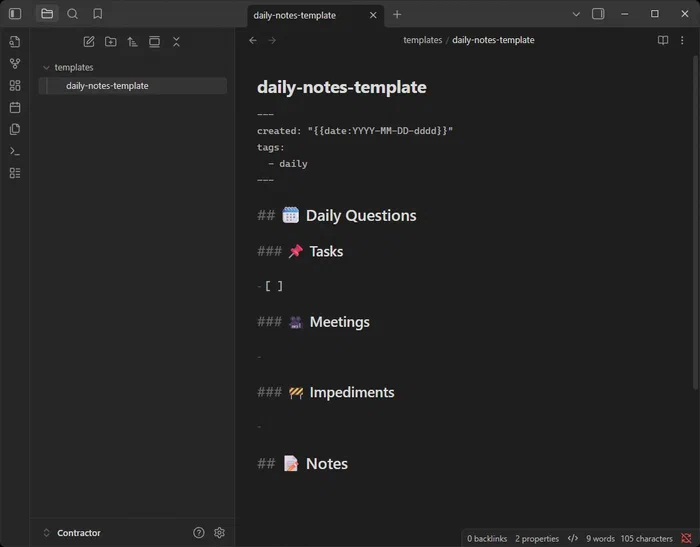
Task: Click the Tasks heading
Action: tap(326, 251)
